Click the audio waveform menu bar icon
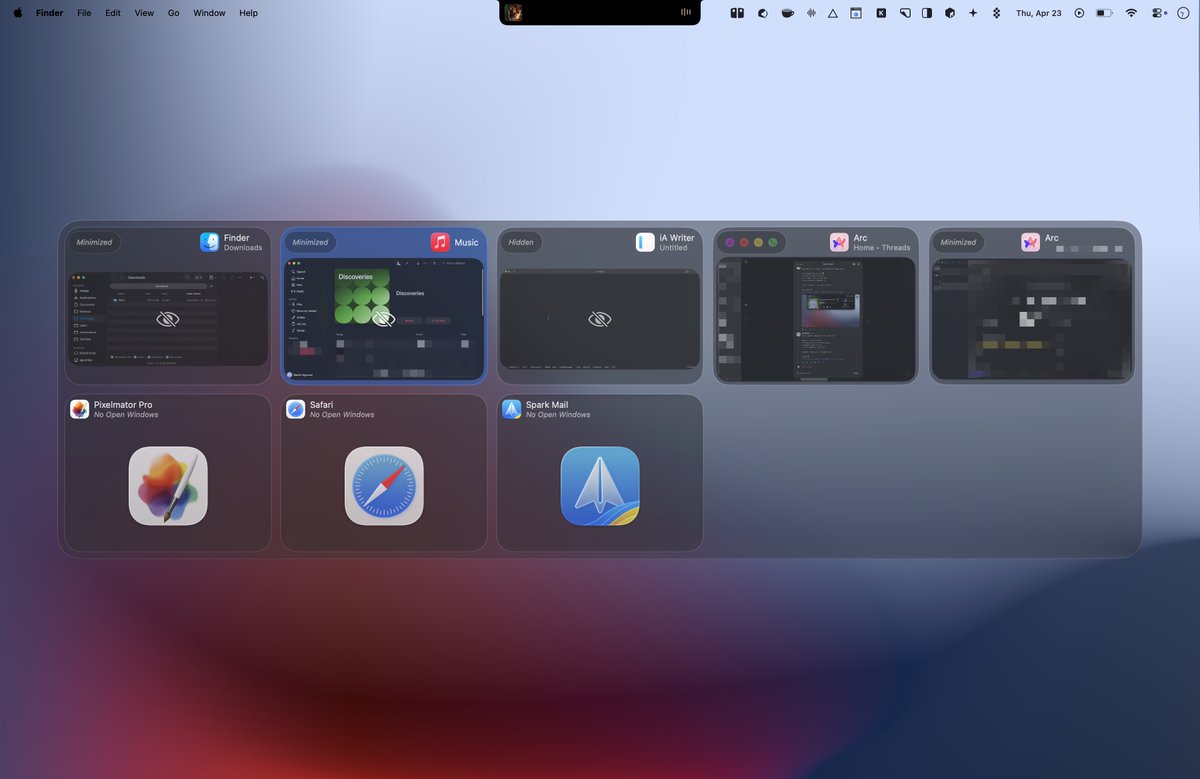 click(811, 13)
